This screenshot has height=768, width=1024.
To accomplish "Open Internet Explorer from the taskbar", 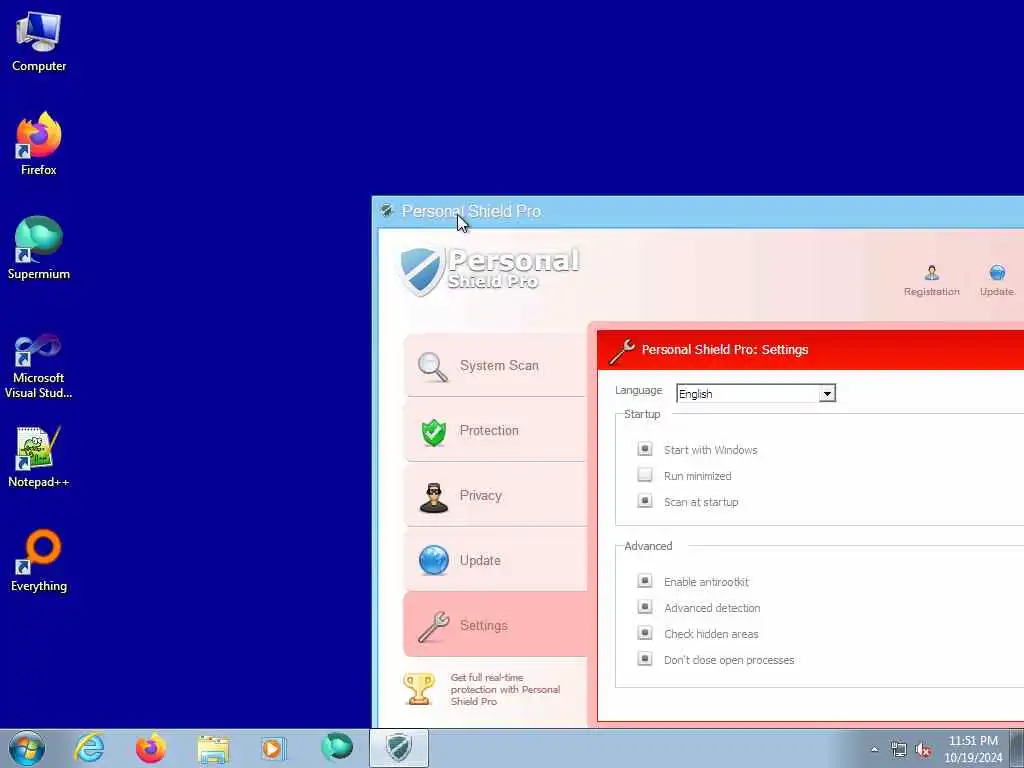I will click(x=89, y=748).
